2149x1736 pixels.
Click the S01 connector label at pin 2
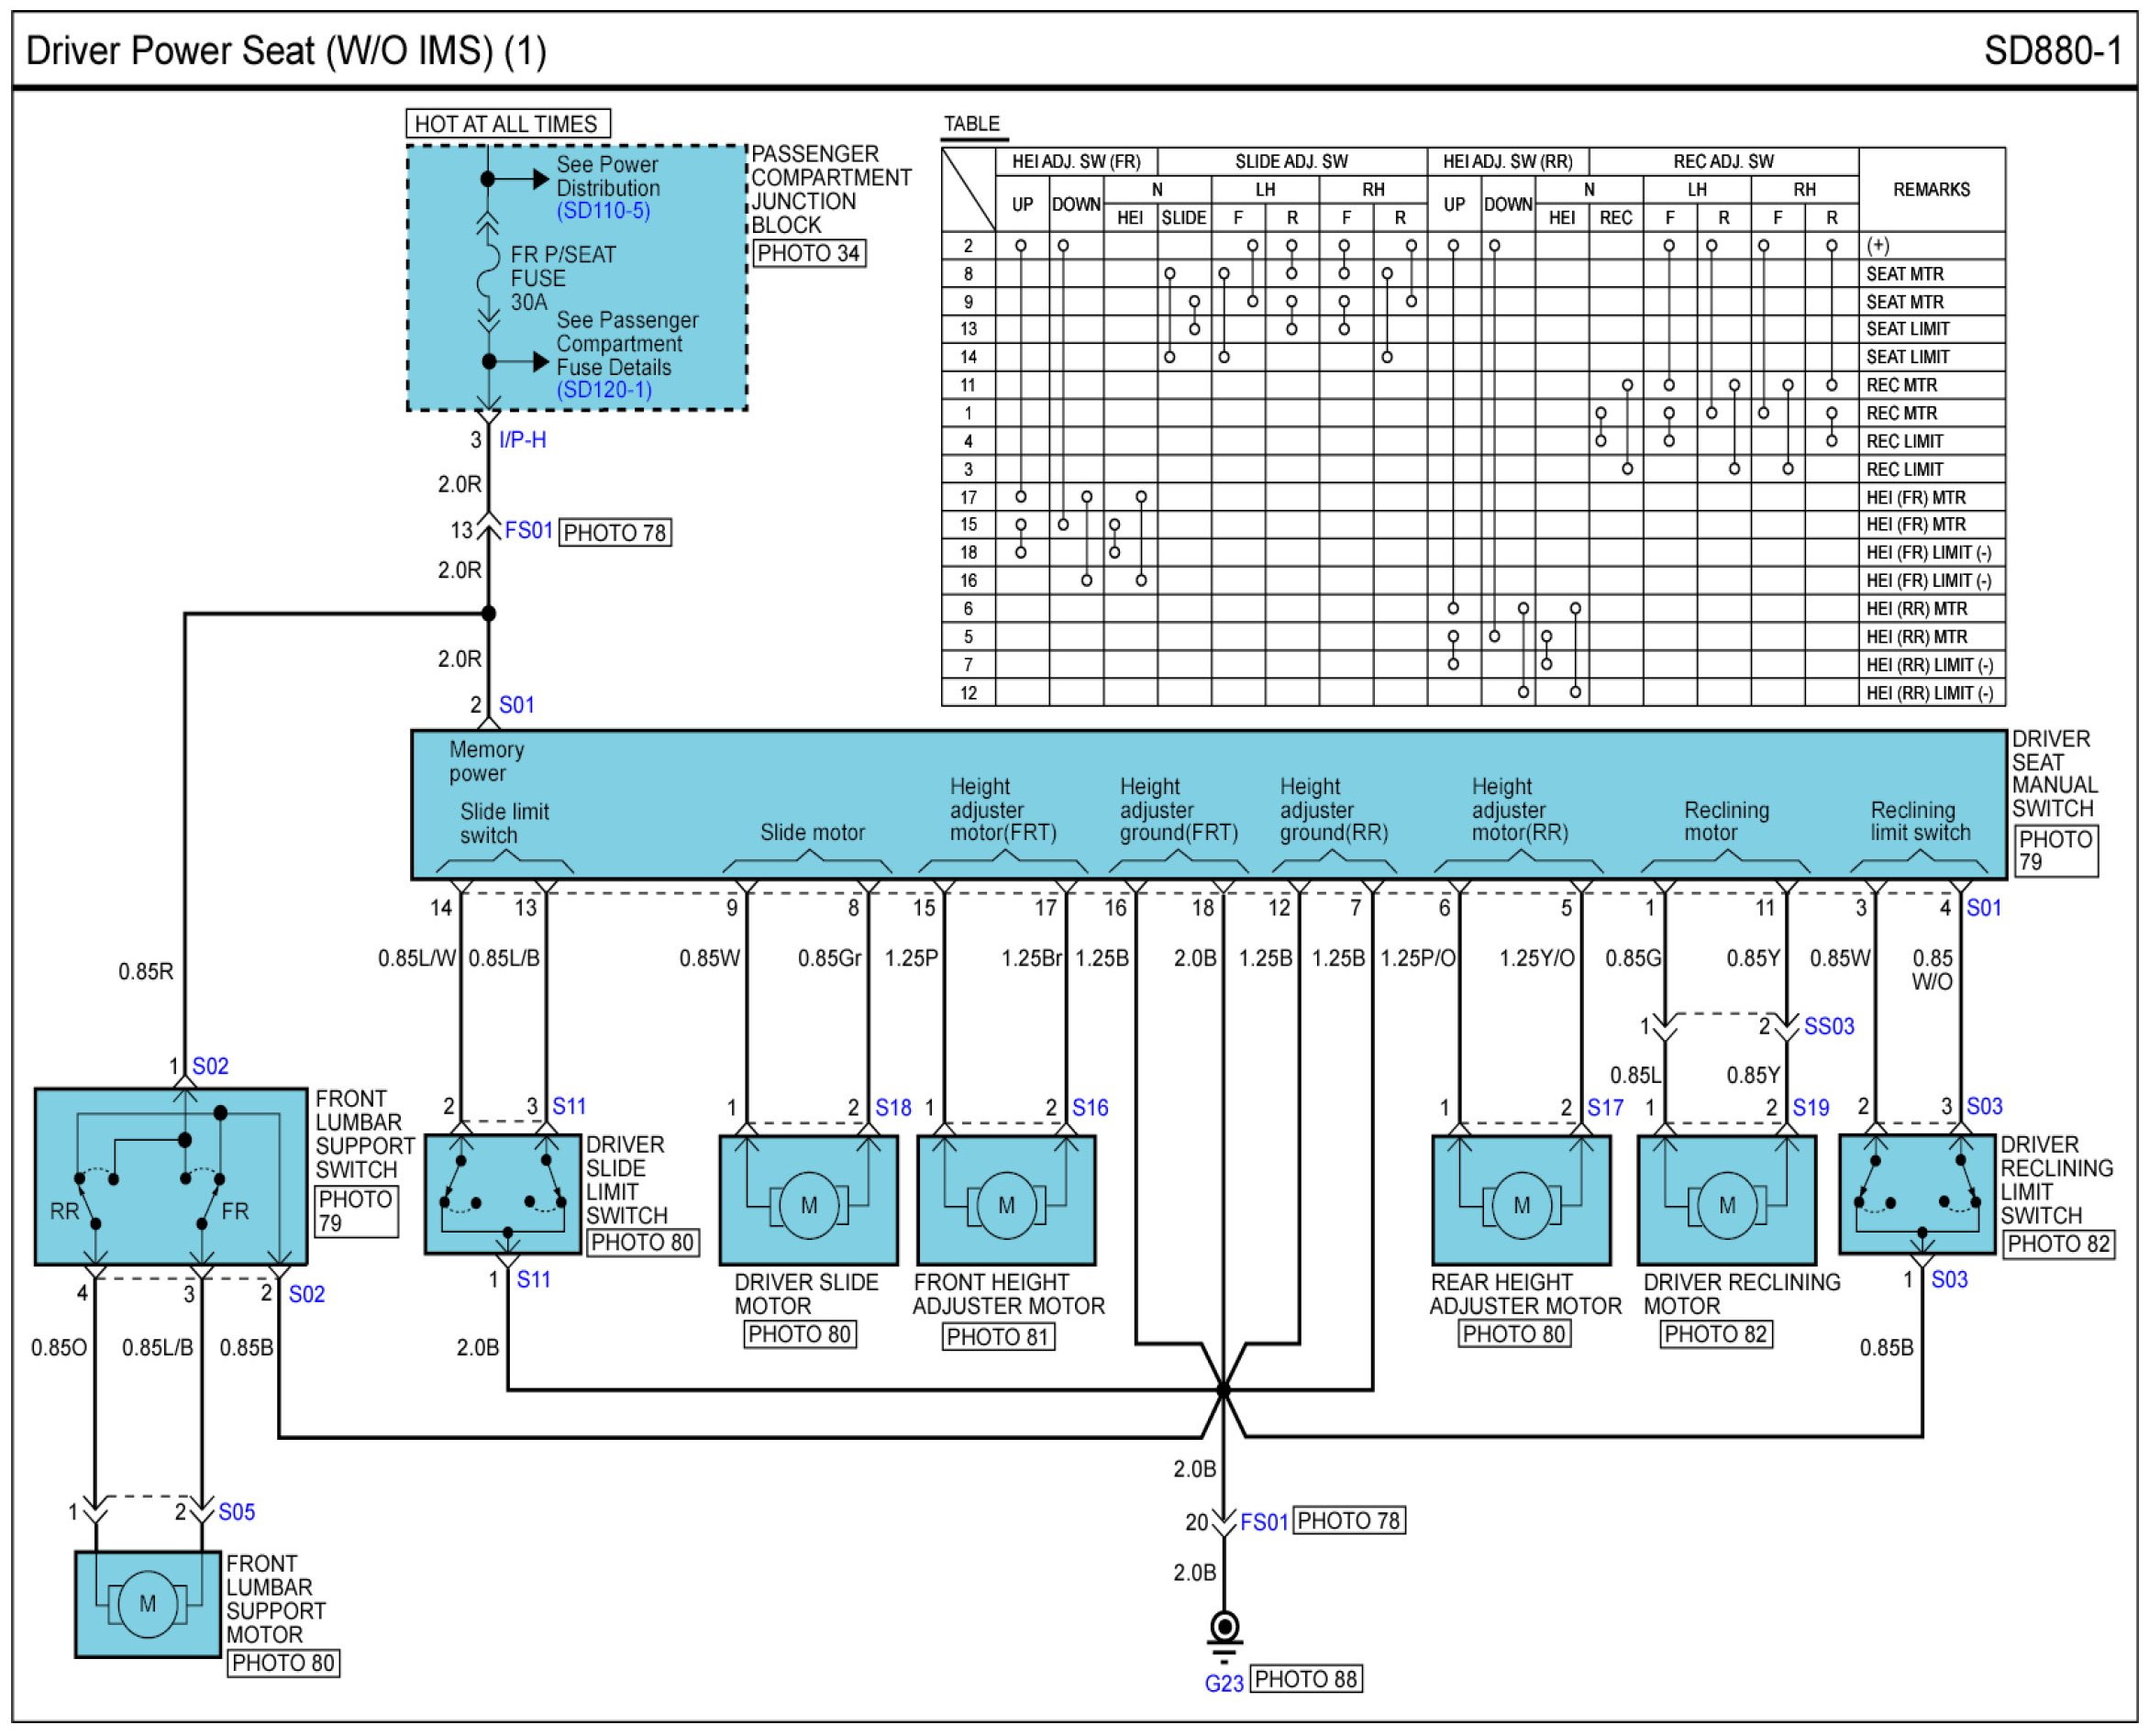click(516, 705)
